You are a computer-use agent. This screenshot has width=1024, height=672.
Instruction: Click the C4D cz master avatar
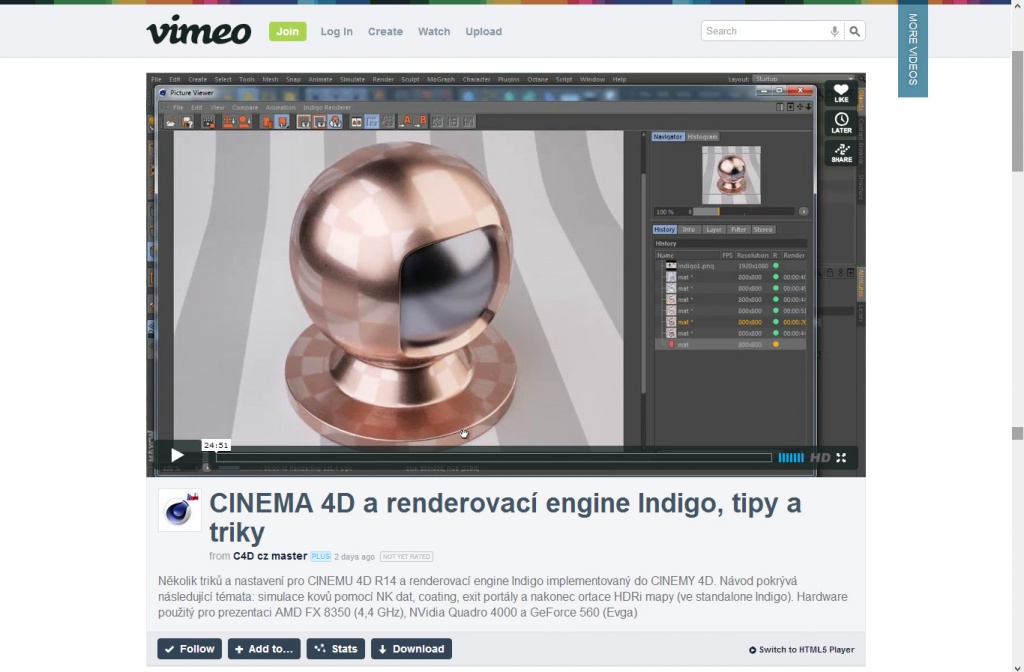tap(180, 510)
